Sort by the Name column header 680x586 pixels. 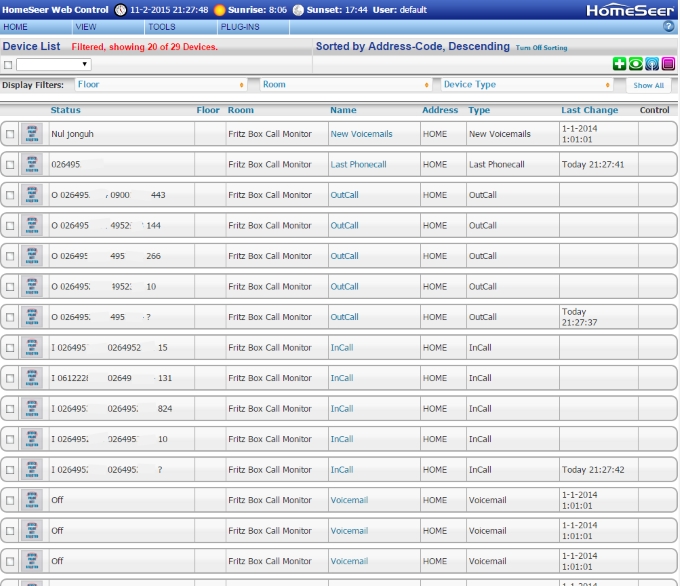[343, 110]
